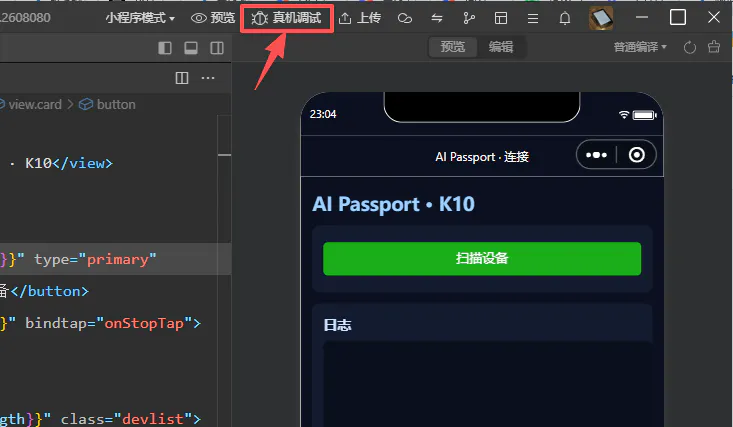Image resolution: width=733 pixels, height=427 pixels.
Task: Maximize the DevTools window
Action: (678, 18)
